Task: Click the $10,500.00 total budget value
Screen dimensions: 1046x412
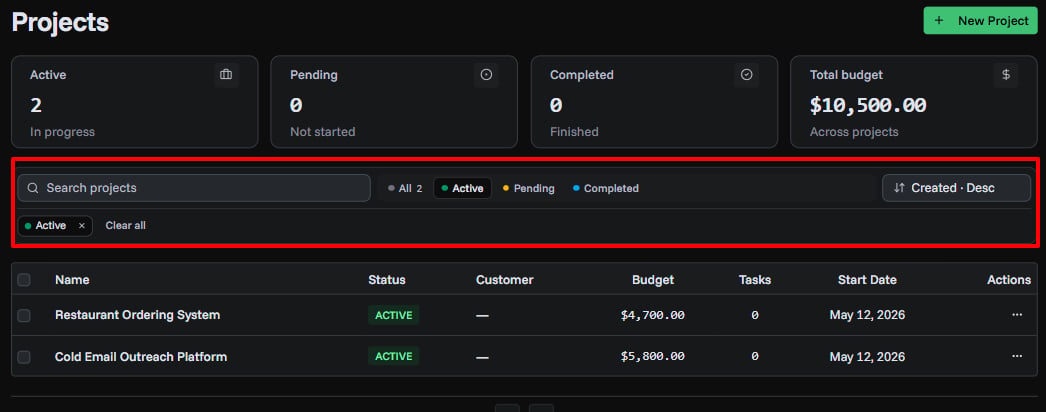Action: point(868,105)
